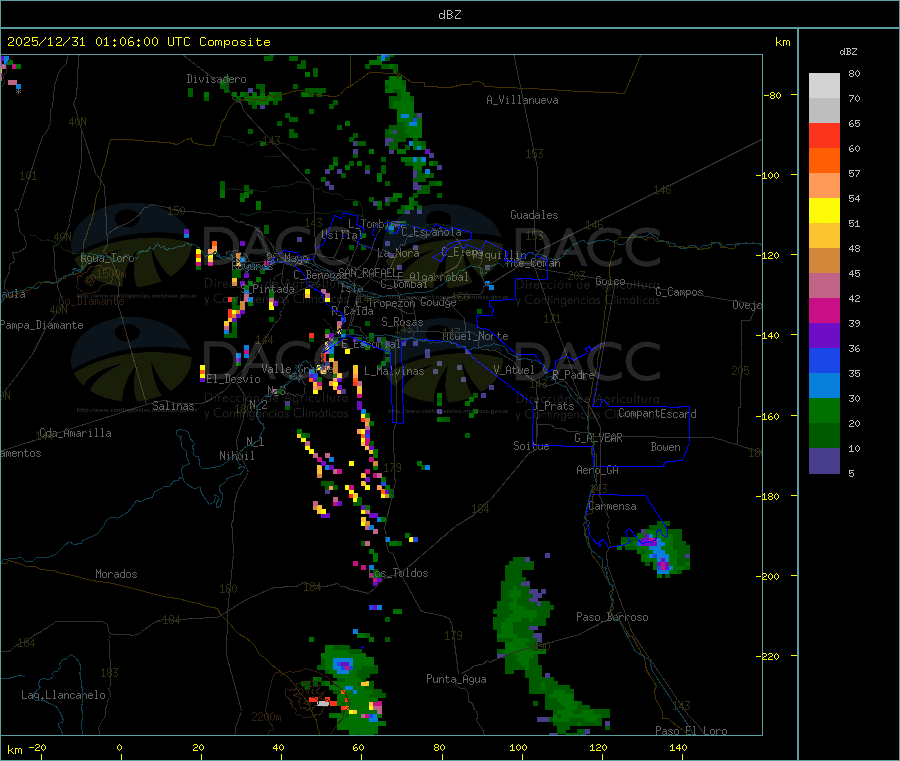Click the 'Salinas' map label
This screenshot has width=900, height=761.
(173, 406)
